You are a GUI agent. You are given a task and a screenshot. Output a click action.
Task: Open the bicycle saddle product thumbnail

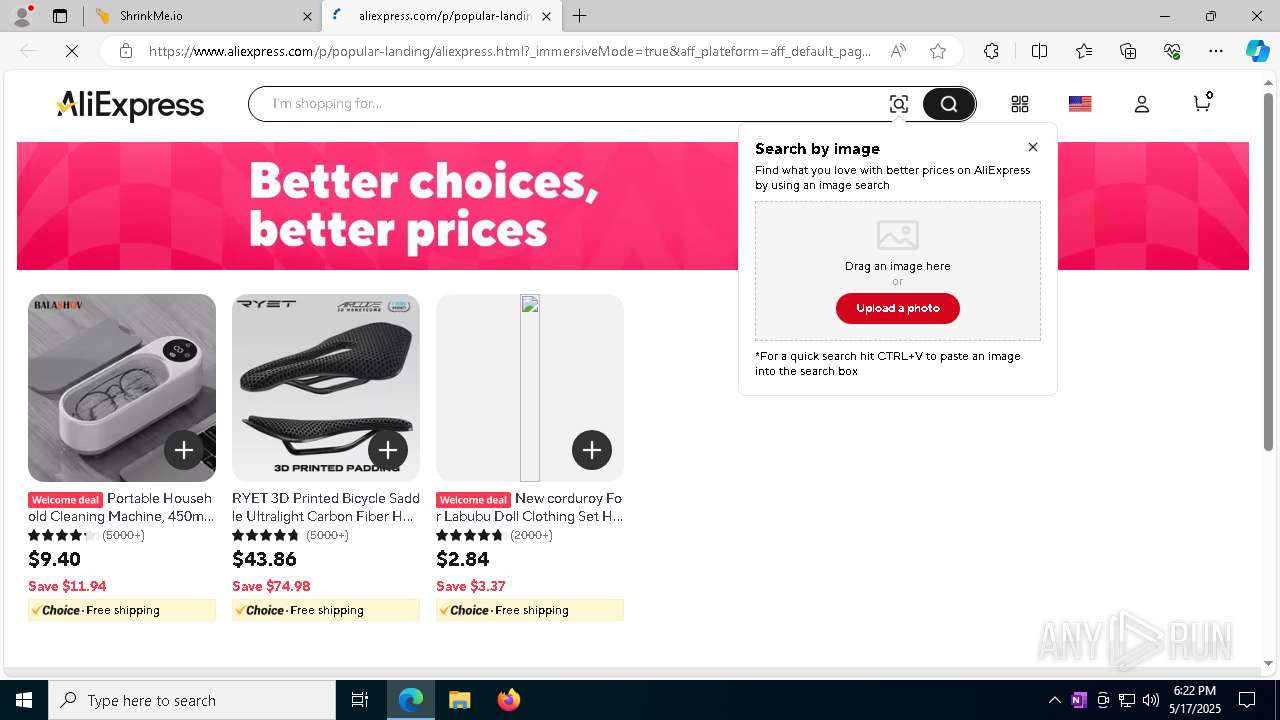tap(326, 388)
